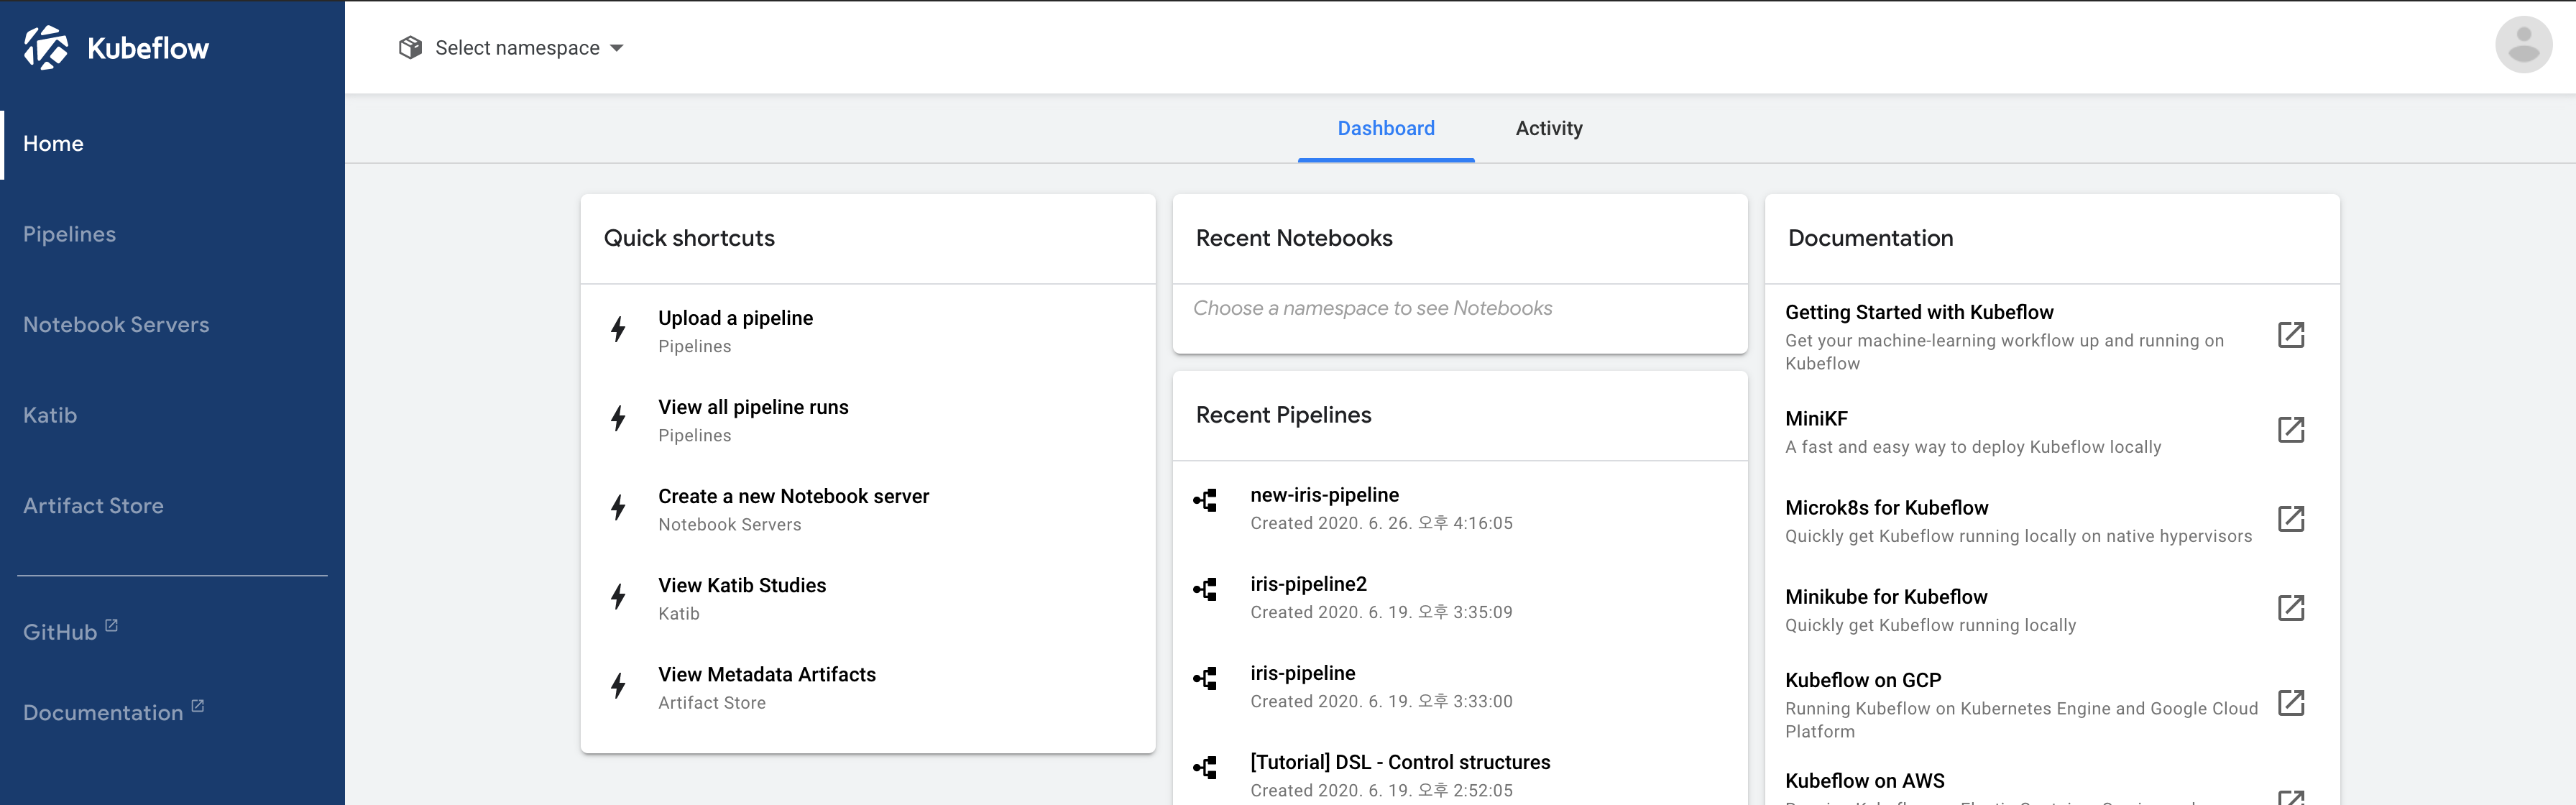
Task: Click the Recent Notebooks heading
Action: [x=1294, y=238]
